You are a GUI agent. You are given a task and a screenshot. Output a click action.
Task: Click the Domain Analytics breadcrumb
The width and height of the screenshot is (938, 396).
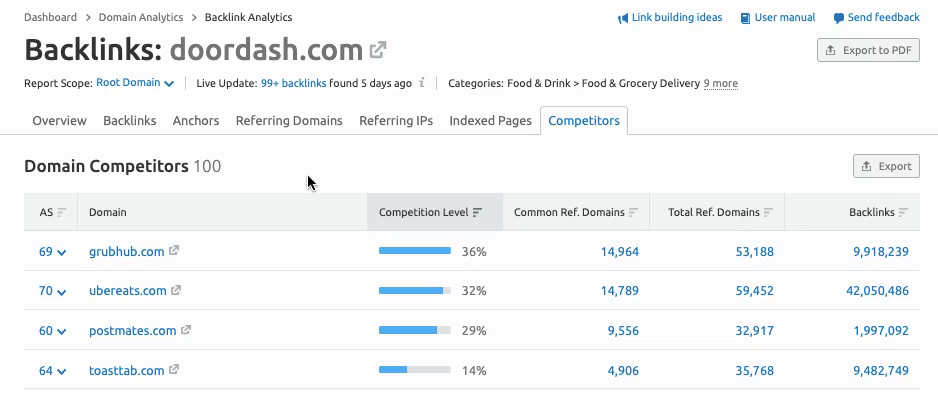tap(141, 17)
